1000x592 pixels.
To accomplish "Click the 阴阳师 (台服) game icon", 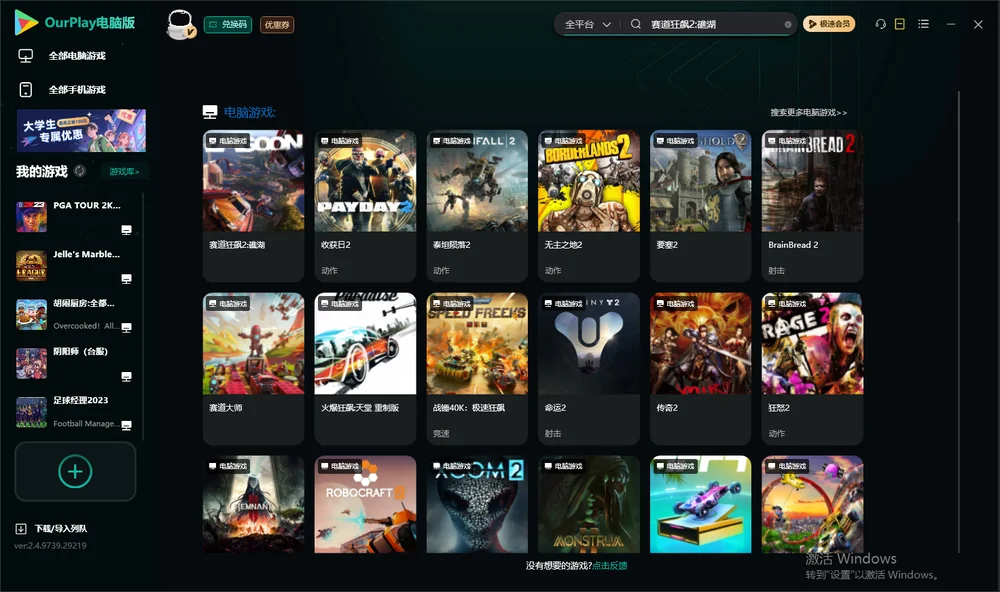I will pos(31,364).
